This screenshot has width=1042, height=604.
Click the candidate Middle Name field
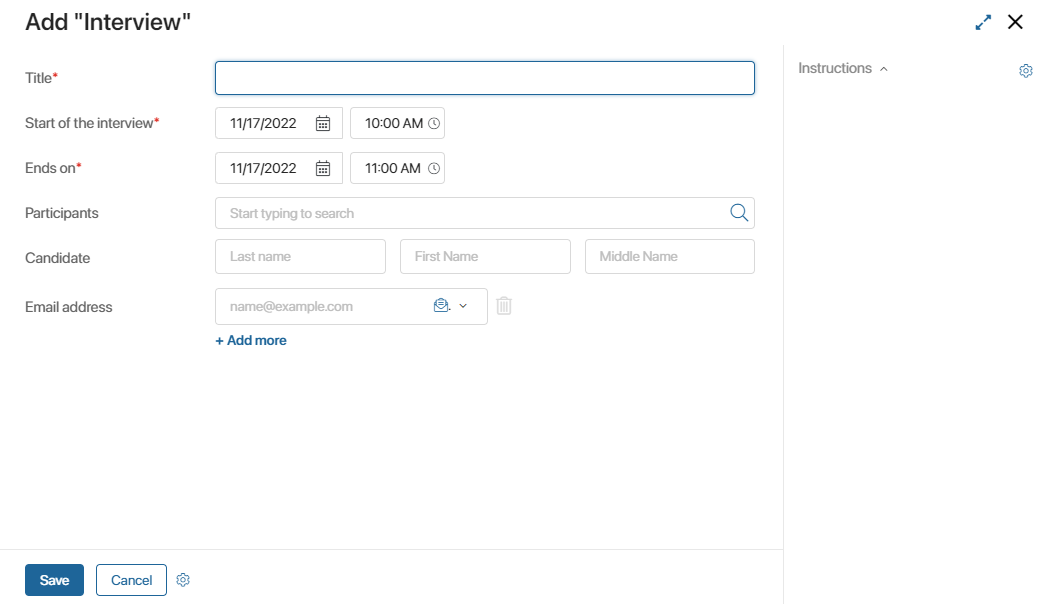pyautogui.click(x=670, y=256)
